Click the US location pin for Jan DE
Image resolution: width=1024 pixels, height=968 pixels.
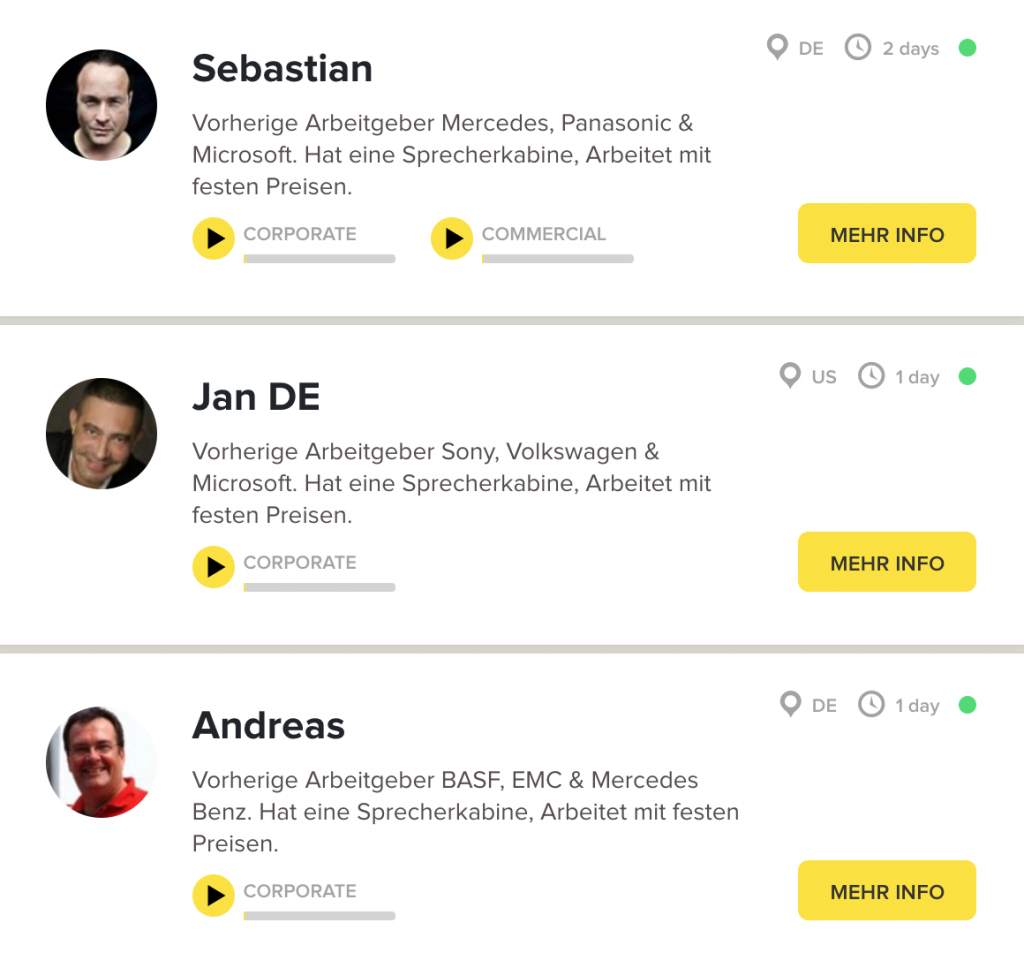(x=790, y=376)
